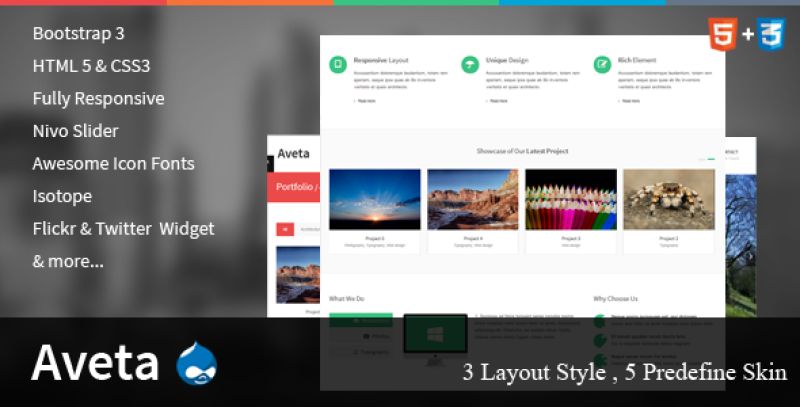Click the large white Aveta title
800x407 pixels.
coord(95,363)
